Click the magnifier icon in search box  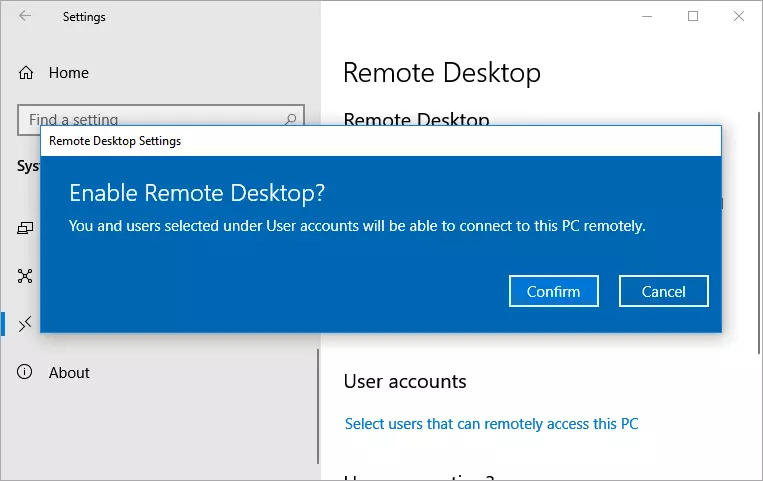click(x=291, y=120)
